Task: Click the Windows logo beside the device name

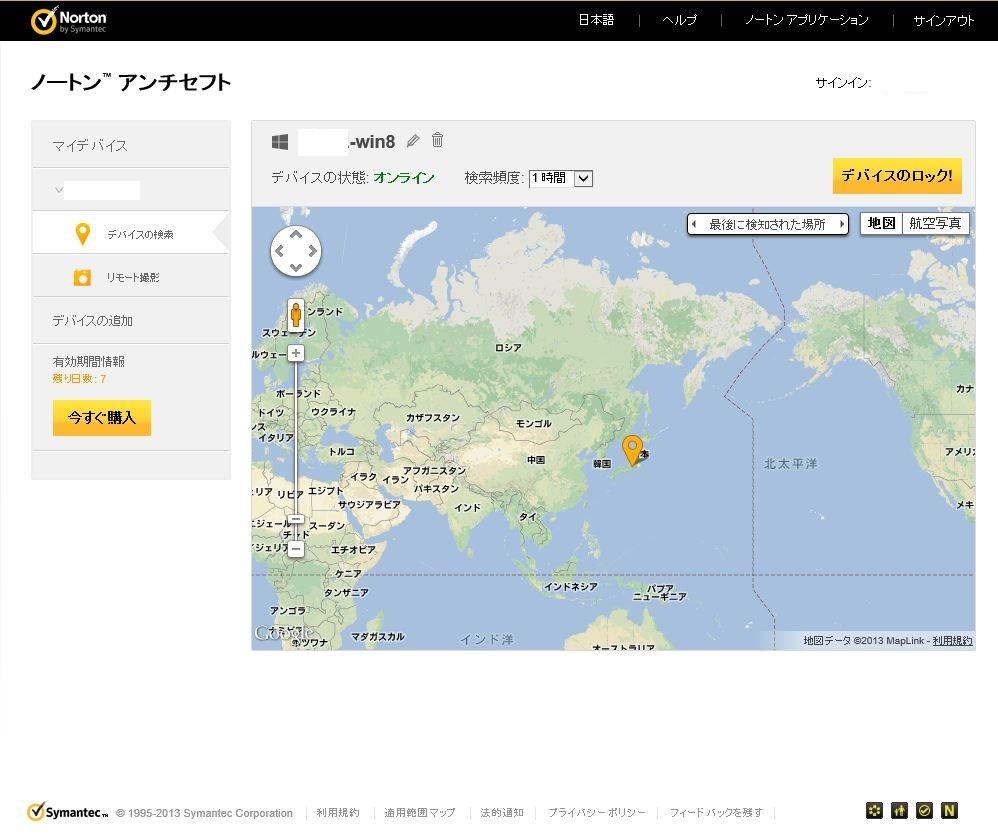Action: coord(280,141)
